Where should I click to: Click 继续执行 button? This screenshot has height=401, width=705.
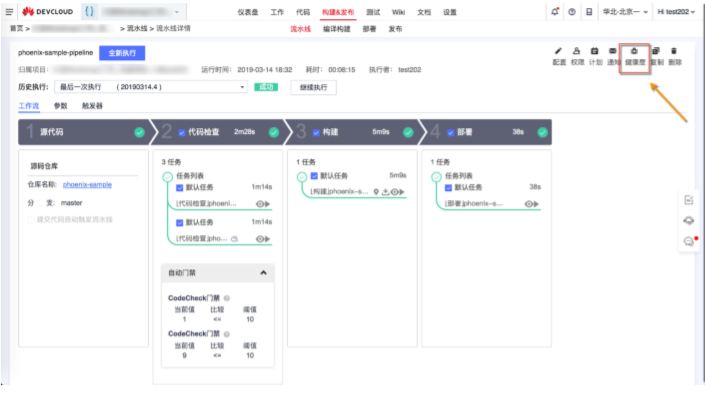pyautogui.click(x=313, y=87)
